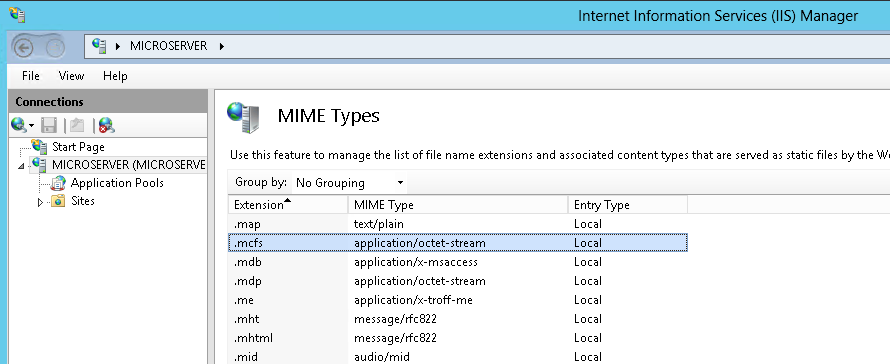
Task: Expand breadcrumb arrow after MICROSERVER
Action: pos(221,46)
